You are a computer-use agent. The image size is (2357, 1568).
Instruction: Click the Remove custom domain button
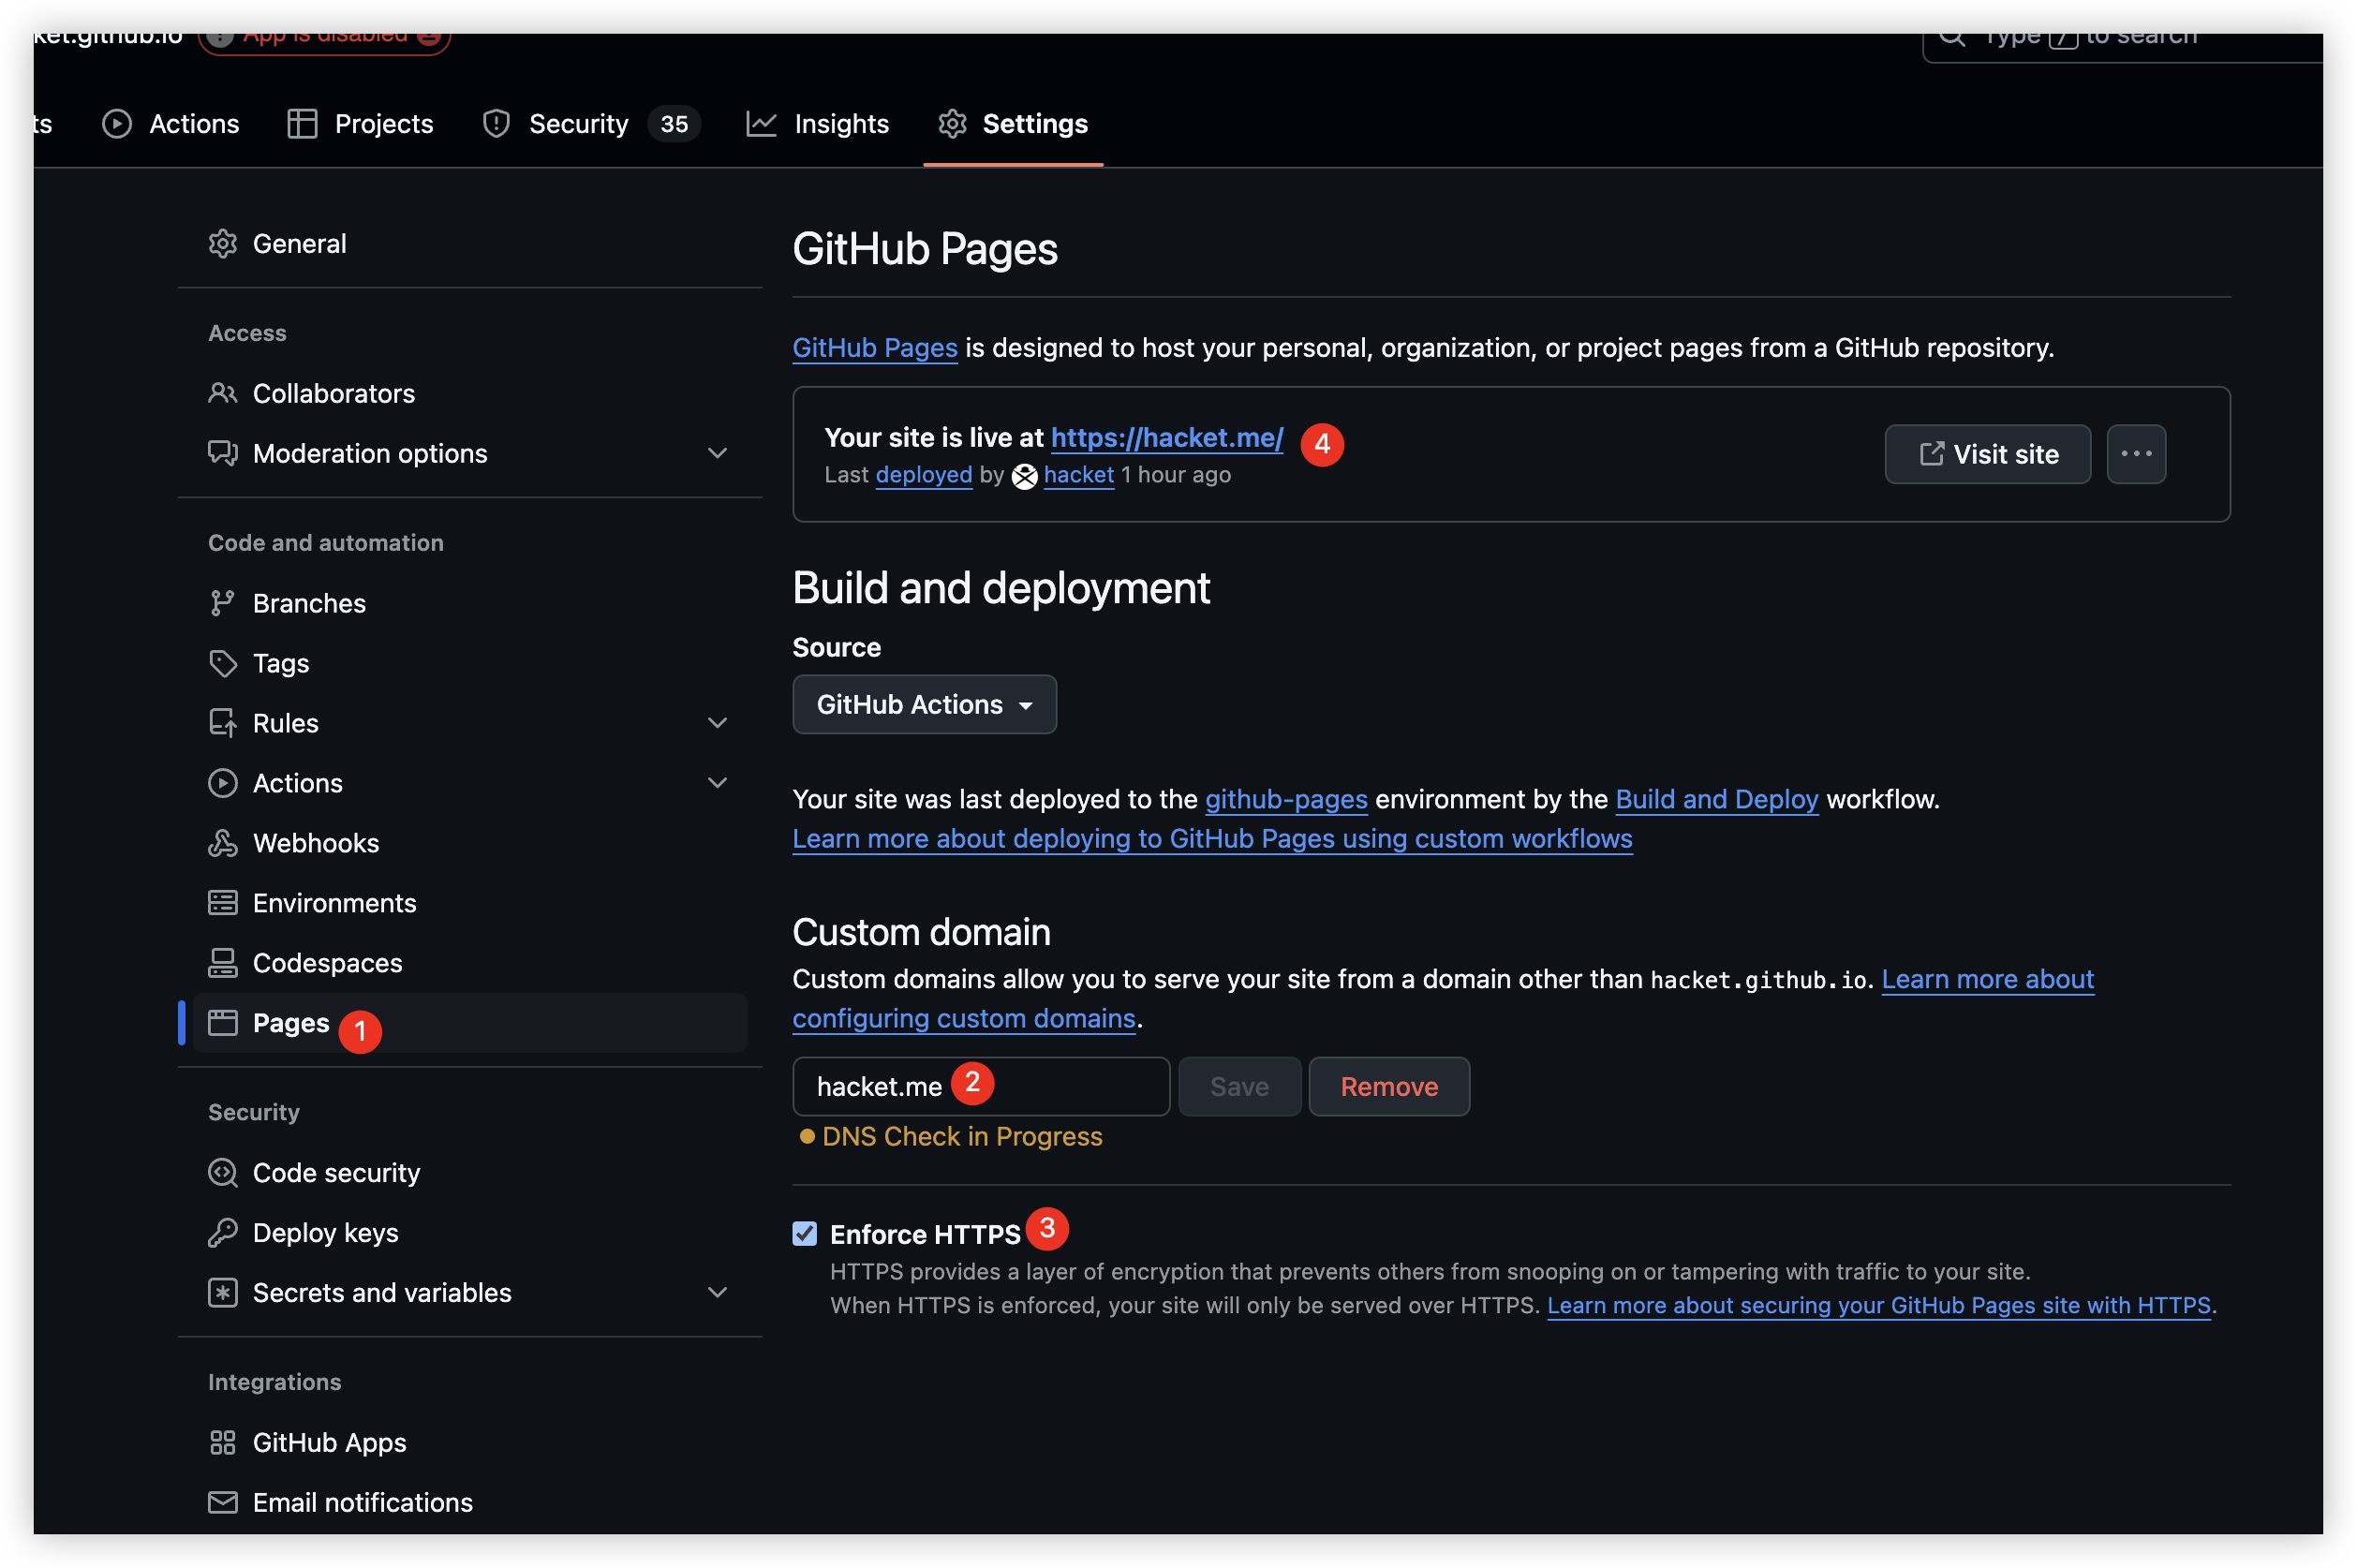1389,1086
